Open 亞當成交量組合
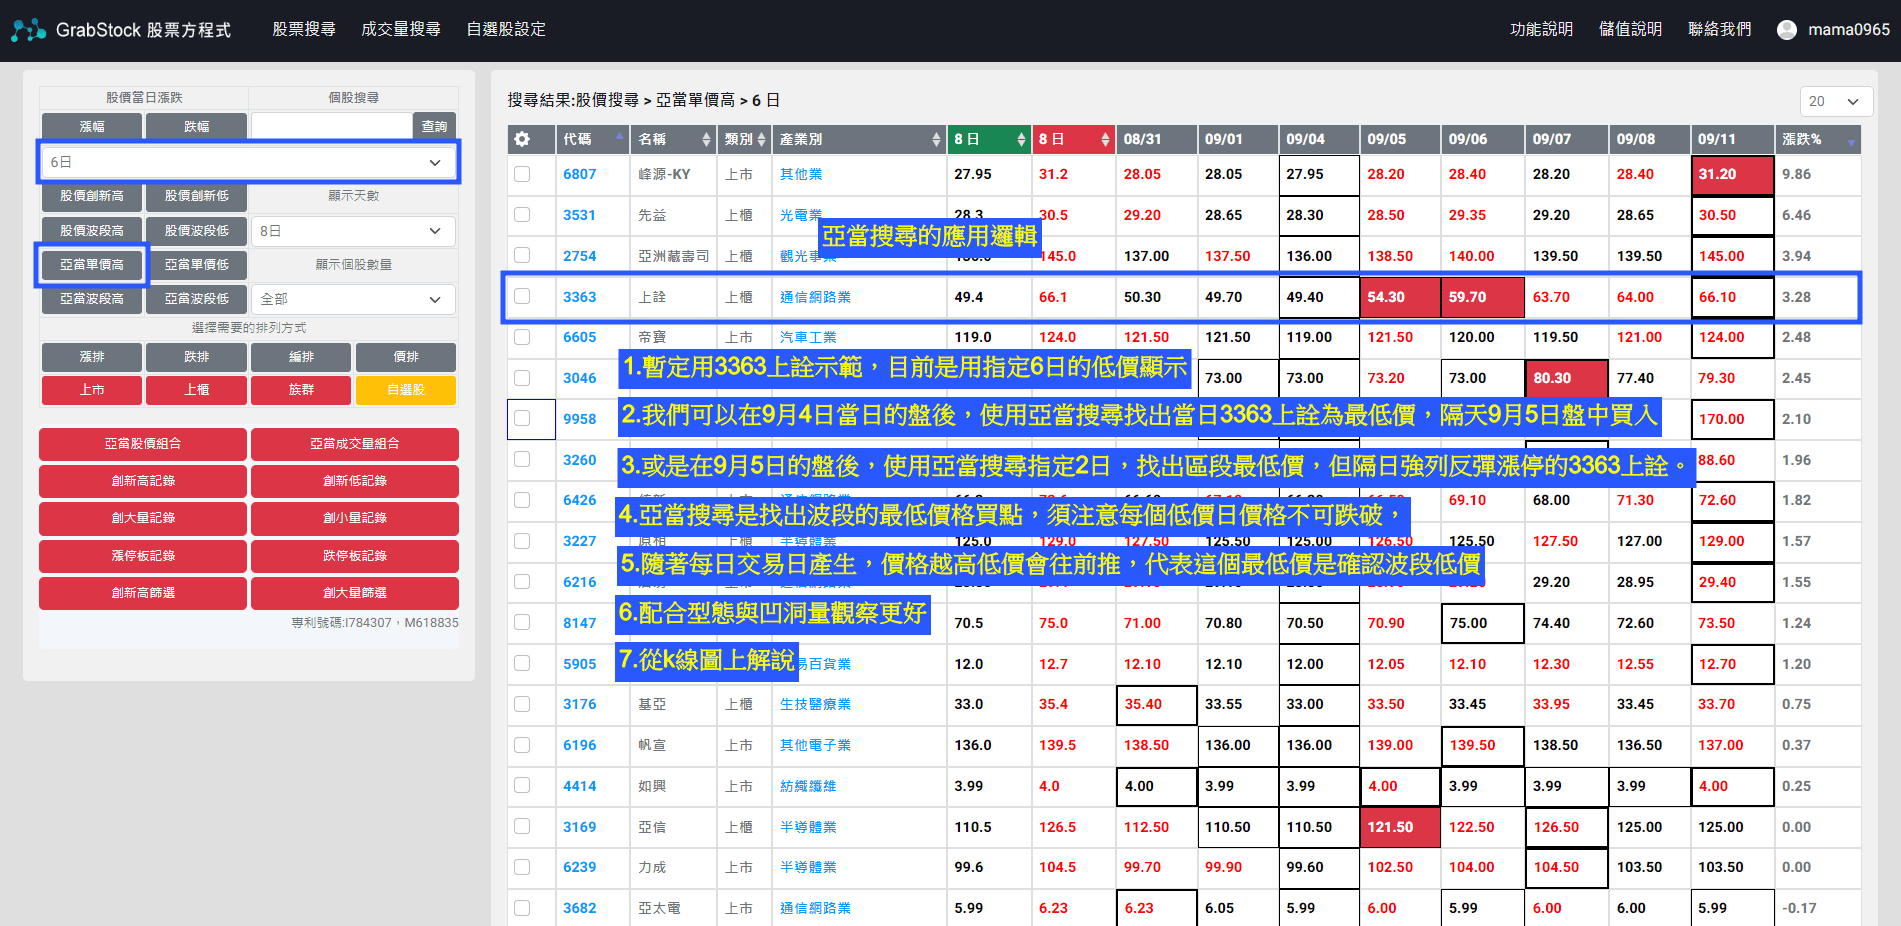 355,444
